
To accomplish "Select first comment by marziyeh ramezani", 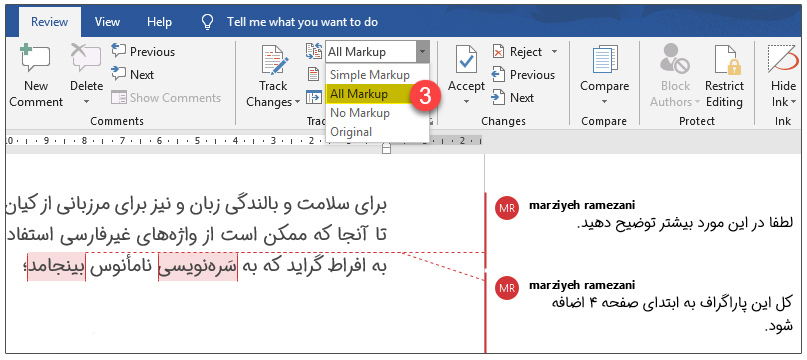I will (643, 215).
